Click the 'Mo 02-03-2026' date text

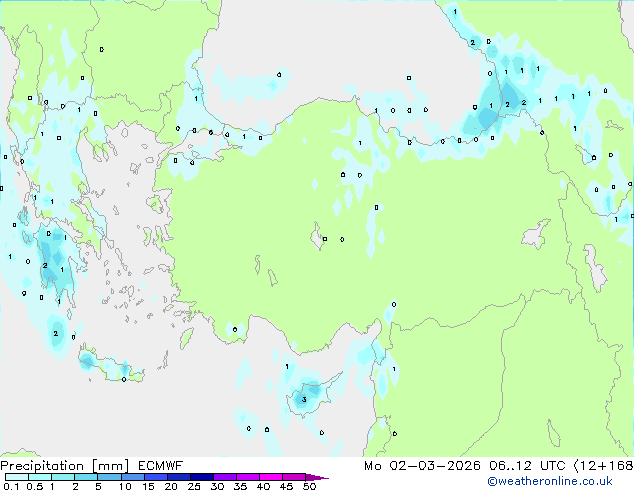pyautogui.click(x=422, y=466)
